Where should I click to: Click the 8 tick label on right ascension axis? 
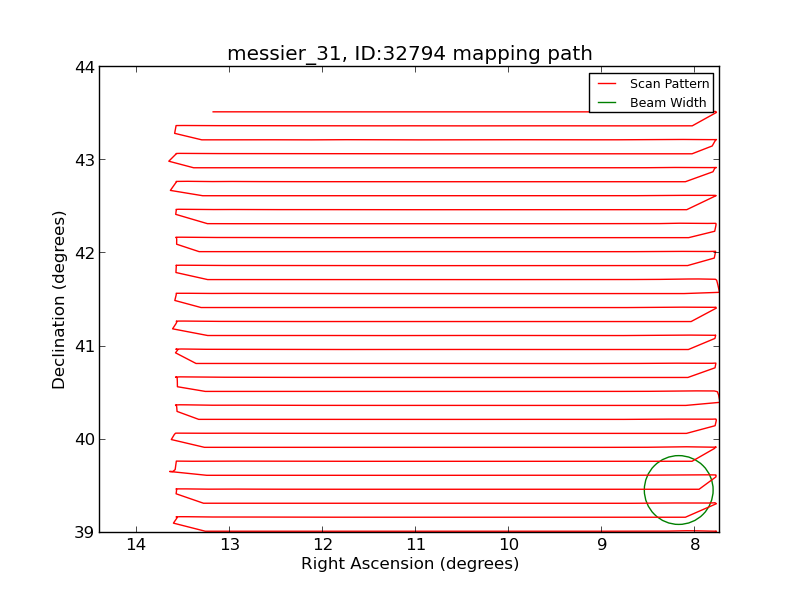(694, 545)
